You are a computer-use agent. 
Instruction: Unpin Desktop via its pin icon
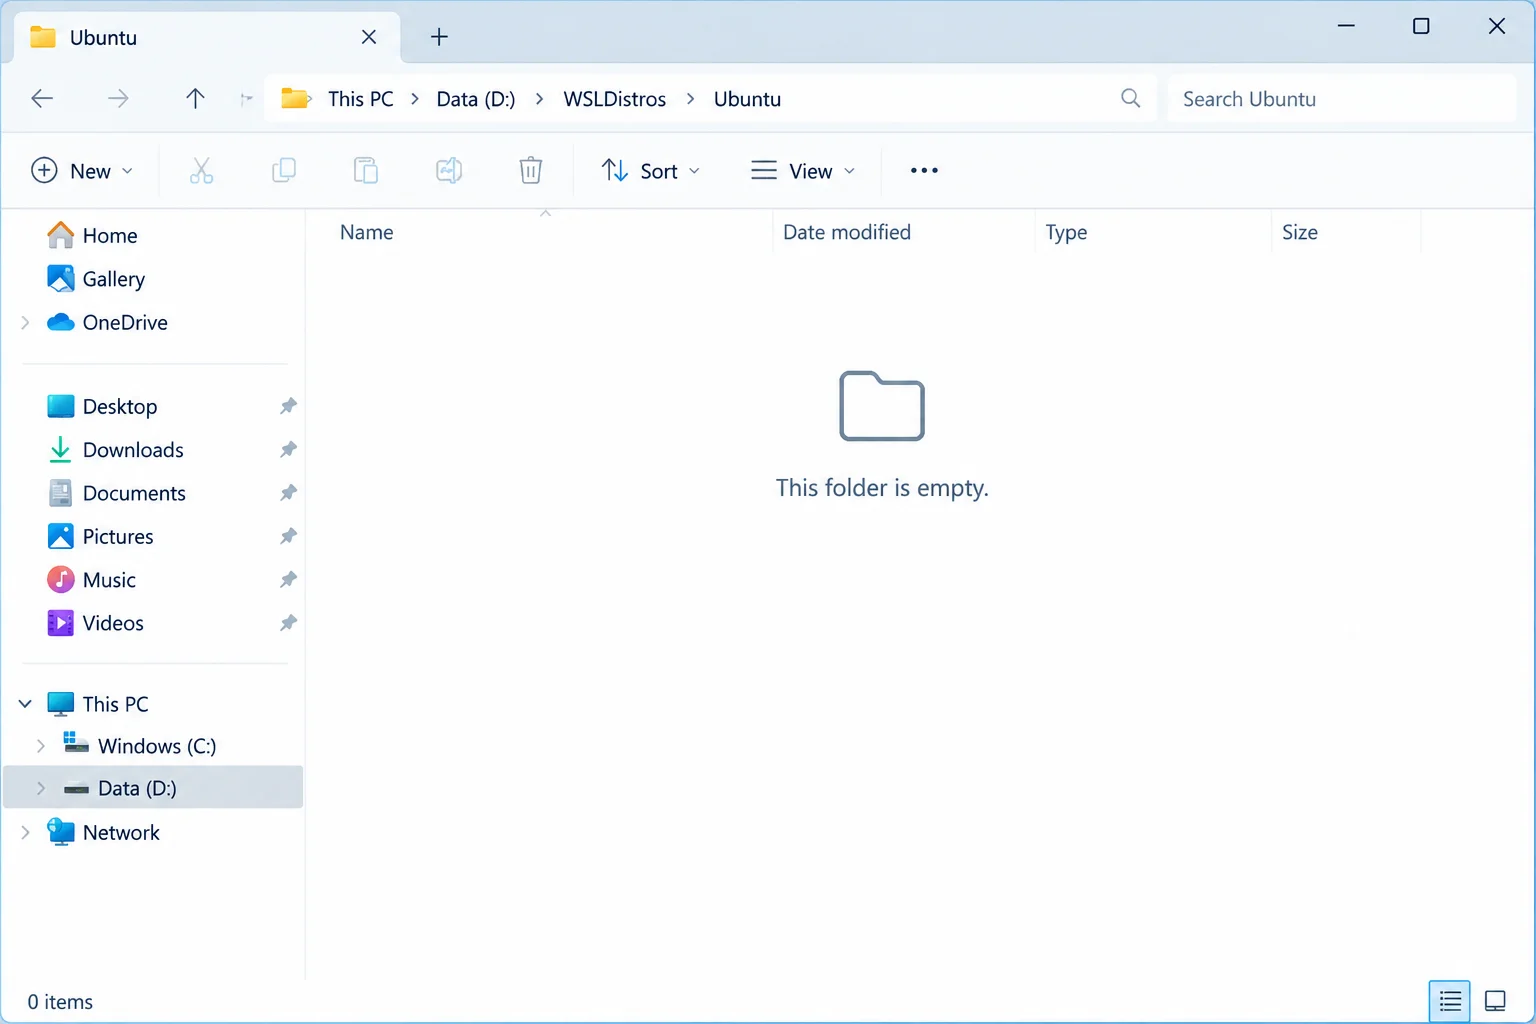tap(288, 406)
